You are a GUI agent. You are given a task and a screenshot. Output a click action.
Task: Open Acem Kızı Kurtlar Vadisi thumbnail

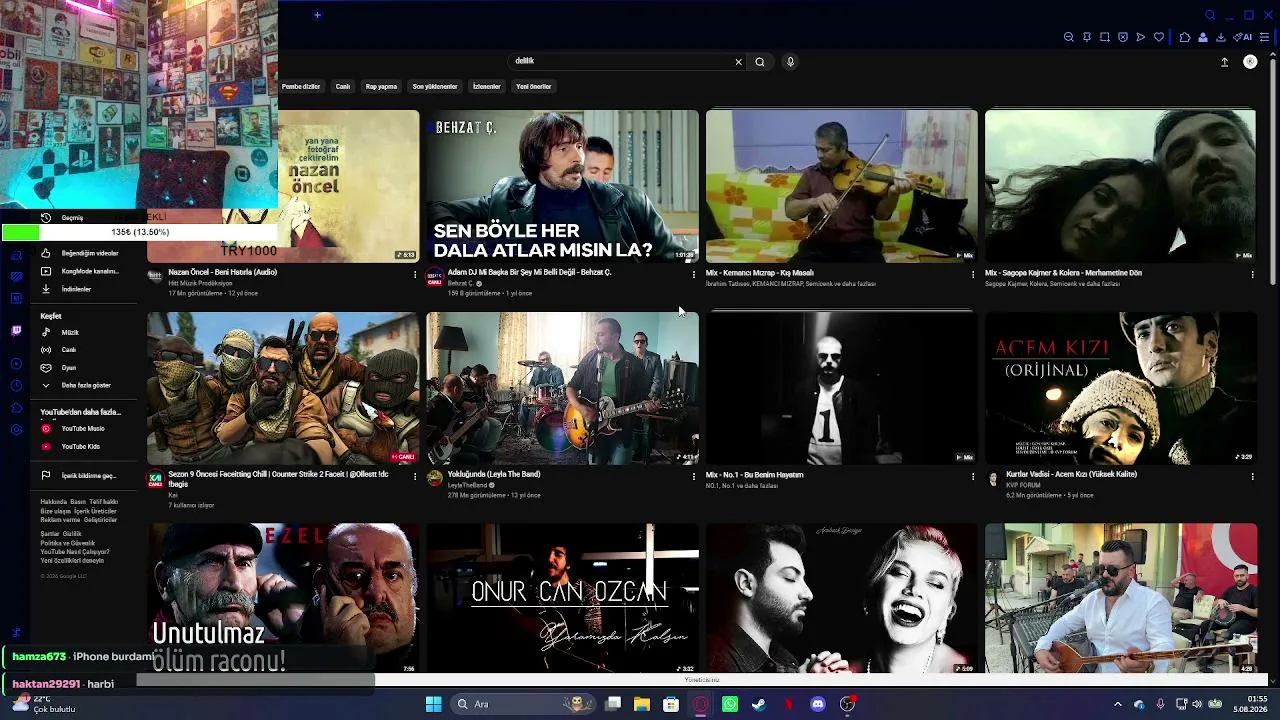(x=1120, y=388)
